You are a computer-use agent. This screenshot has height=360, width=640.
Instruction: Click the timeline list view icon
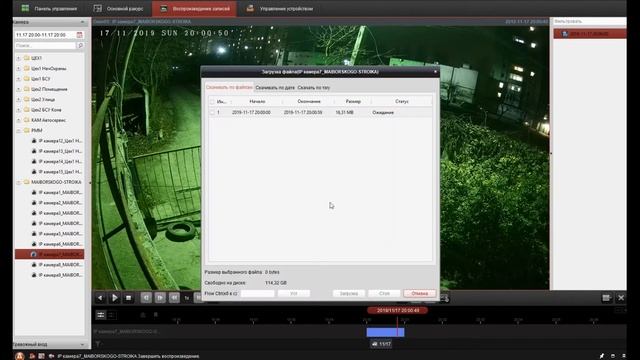coord(100,315)
